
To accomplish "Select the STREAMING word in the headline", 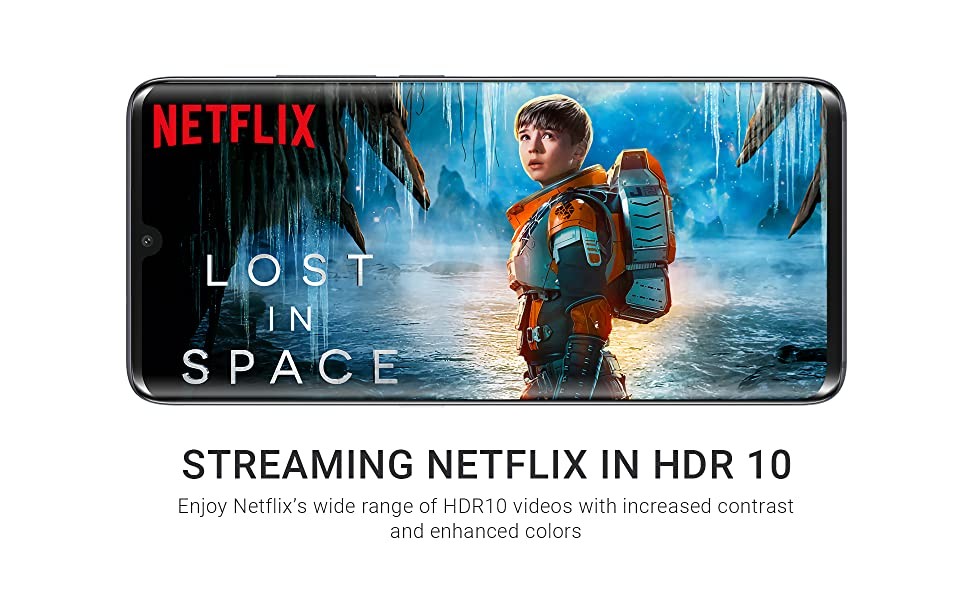I will click(298, 465).
